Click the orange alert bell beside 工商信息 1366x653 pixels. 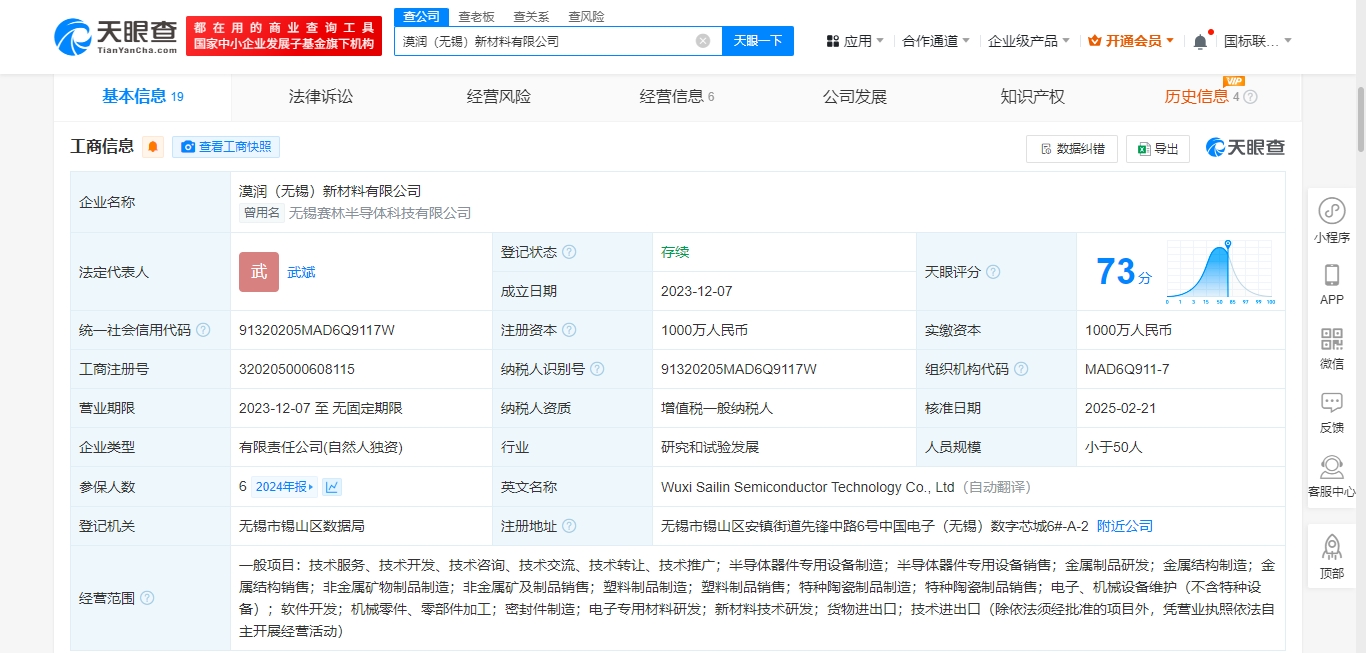point(153,147)
